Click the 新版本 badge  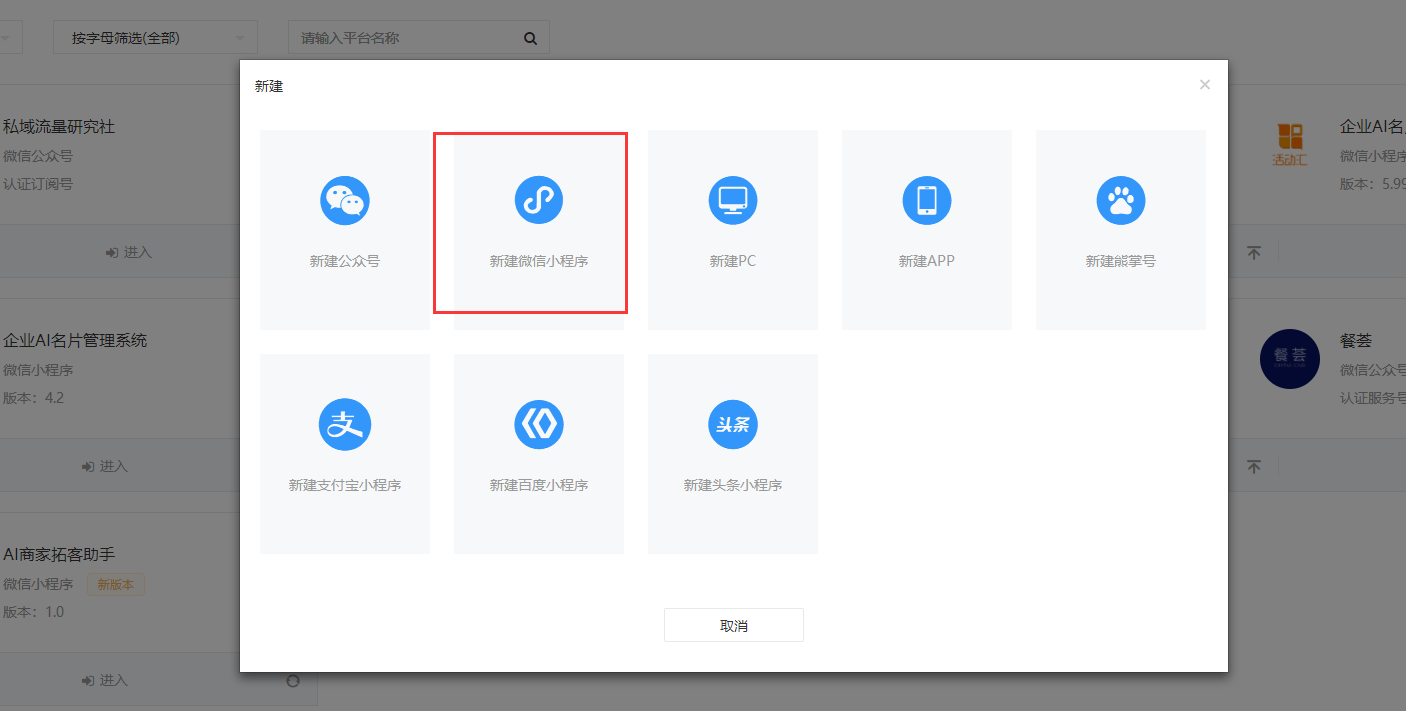[116, 585]
